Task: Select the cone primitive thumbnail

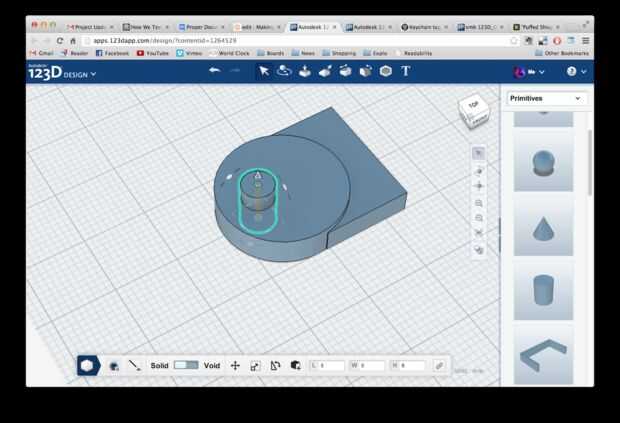Action: click(543, 224)
